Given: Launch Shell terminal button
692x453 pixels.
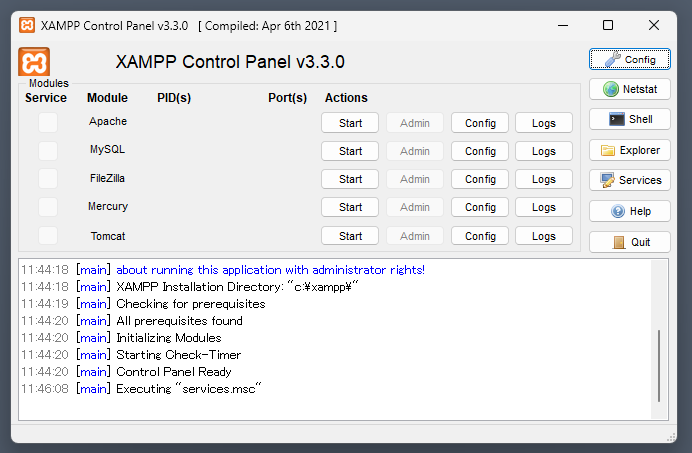Looking at the screenshot, I should 630,119.
